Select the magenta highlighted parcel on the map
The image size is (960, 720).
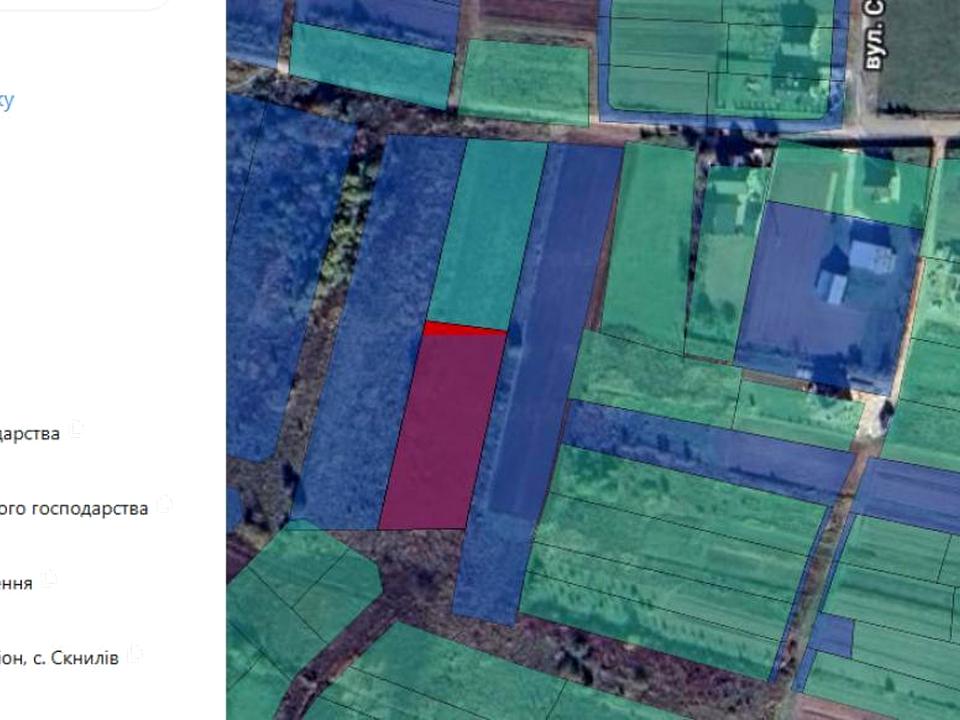[442, 430]
